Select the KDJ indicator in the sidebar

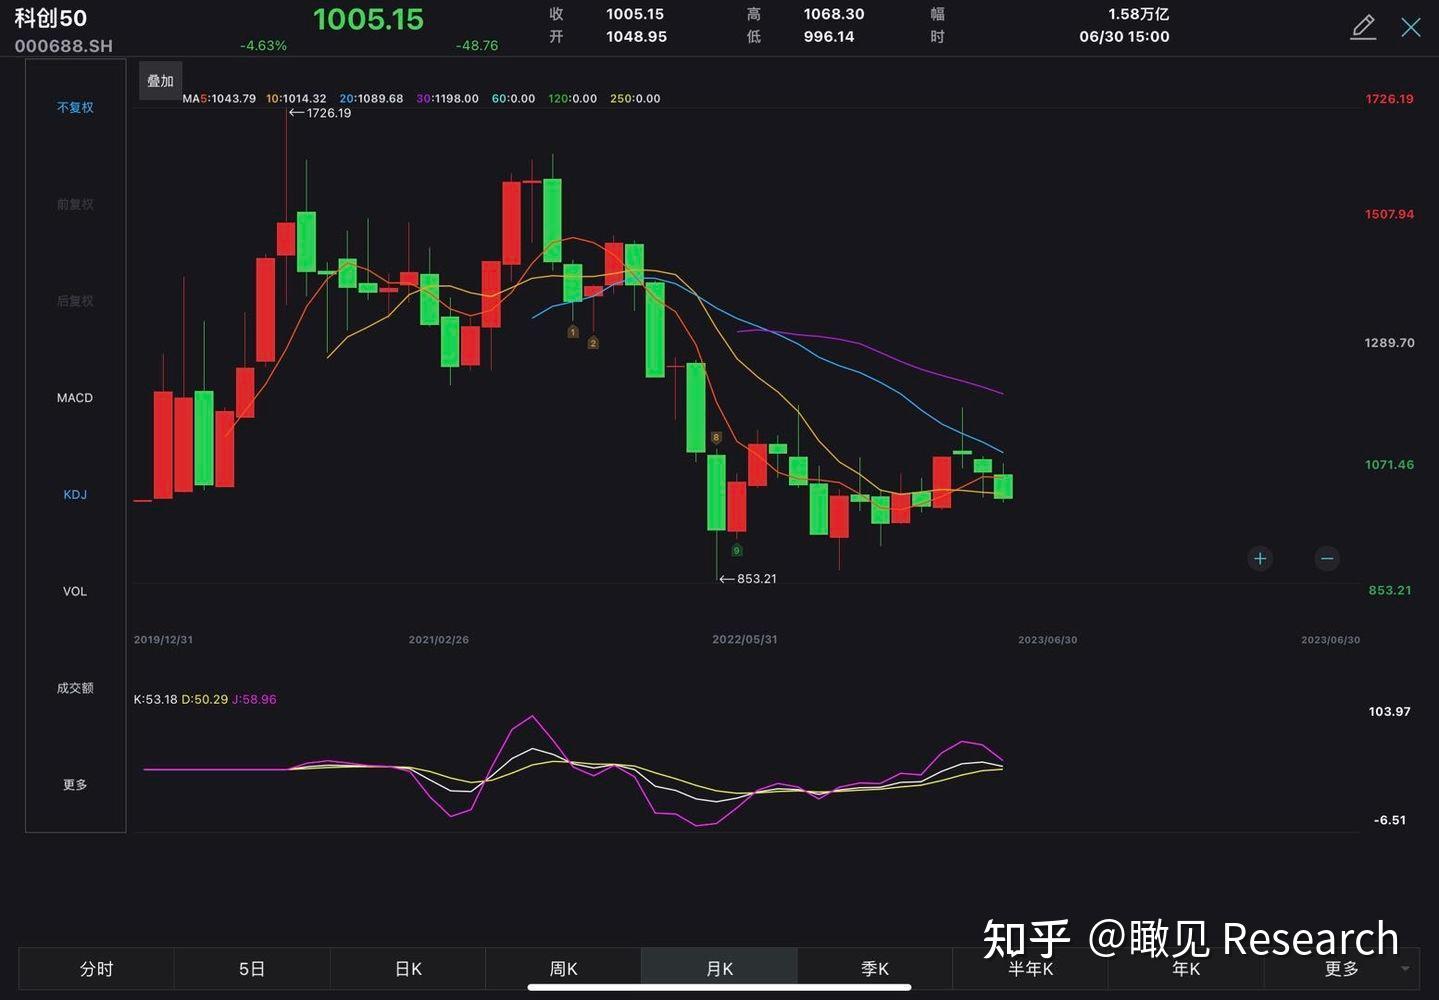pos(74,494)
